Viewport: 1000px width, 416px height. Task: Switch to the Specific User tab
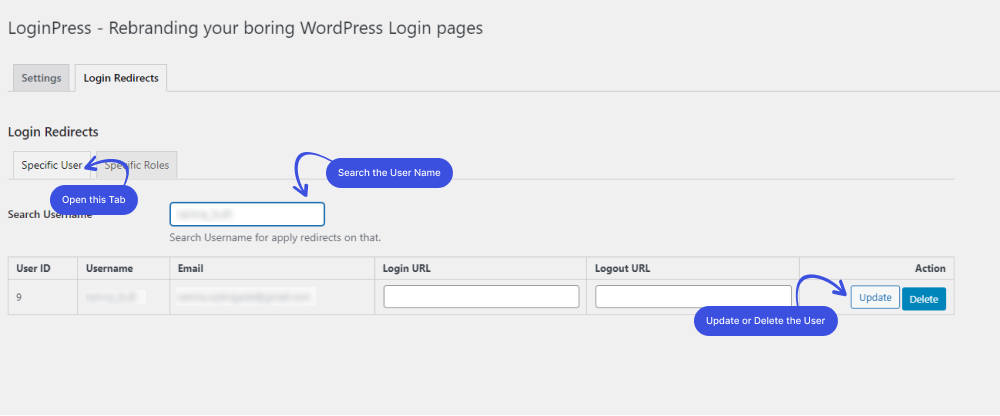52,165
